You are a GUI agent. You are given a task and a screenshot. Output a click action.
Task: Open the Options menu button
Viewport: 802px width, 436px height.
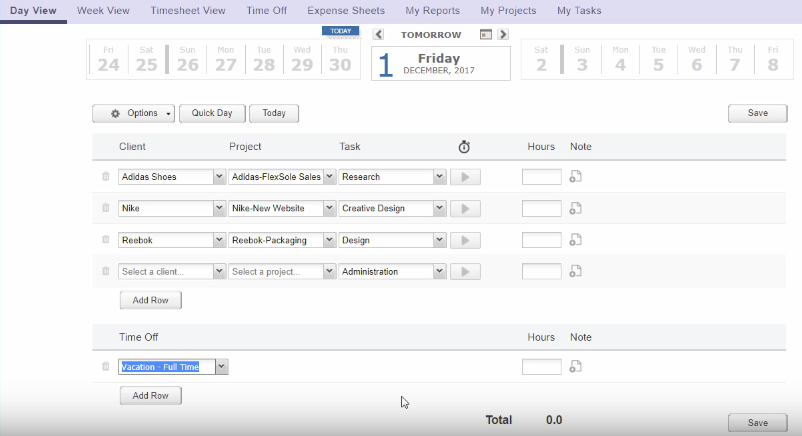click(134, 113)
